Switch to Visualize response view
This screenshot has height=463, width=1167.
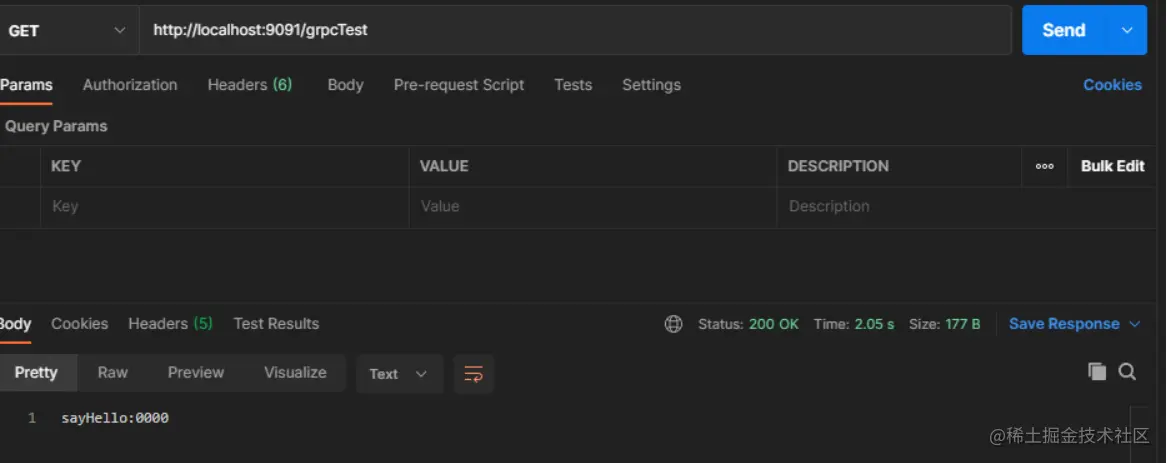pyautogui.click(x=295, y=372)
